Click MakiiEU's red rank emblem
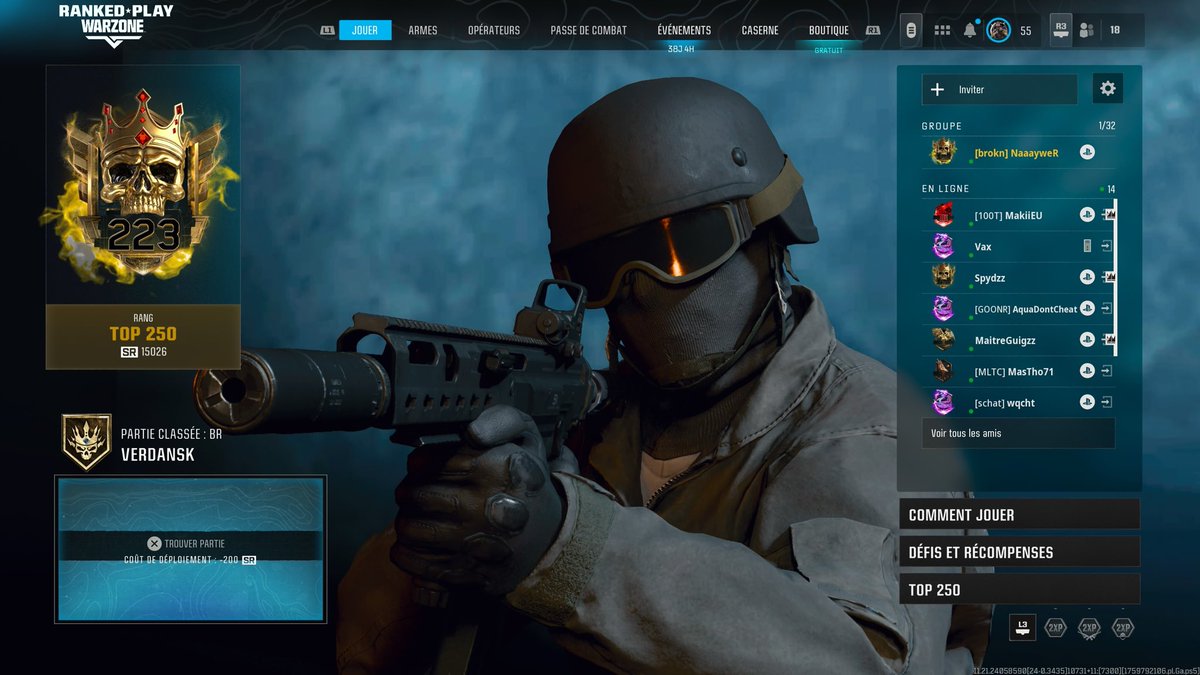1200x675 pixels. click(x=943, y=215)
